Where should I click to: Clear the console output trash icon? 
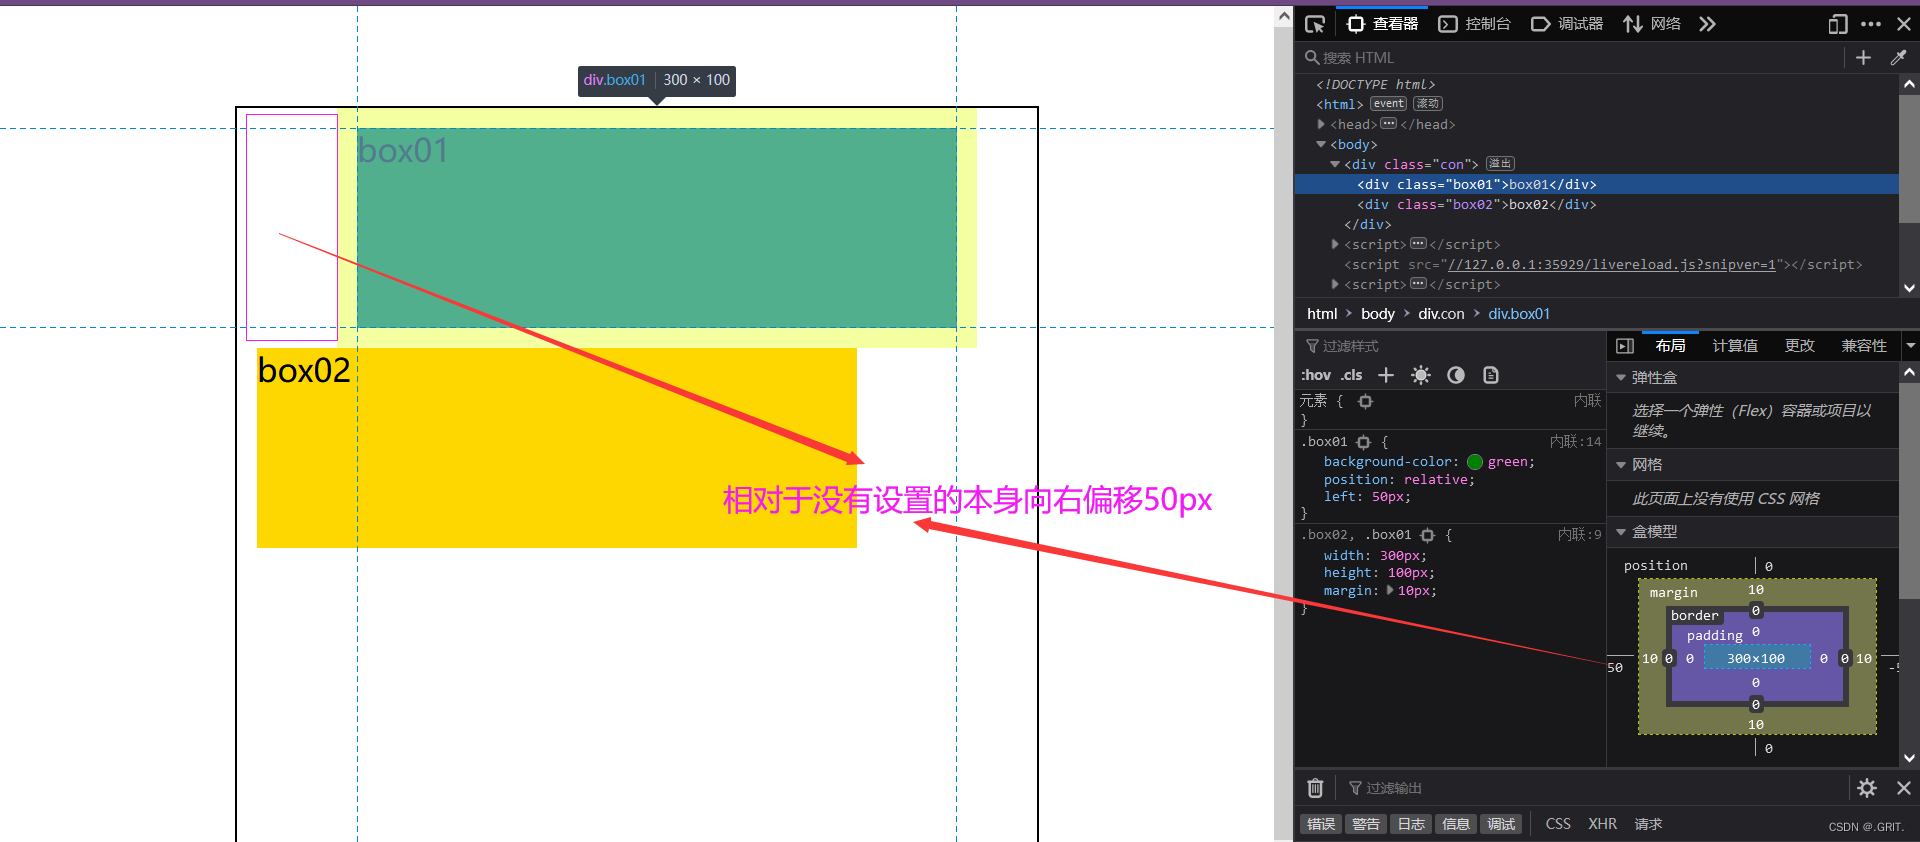1315,788
